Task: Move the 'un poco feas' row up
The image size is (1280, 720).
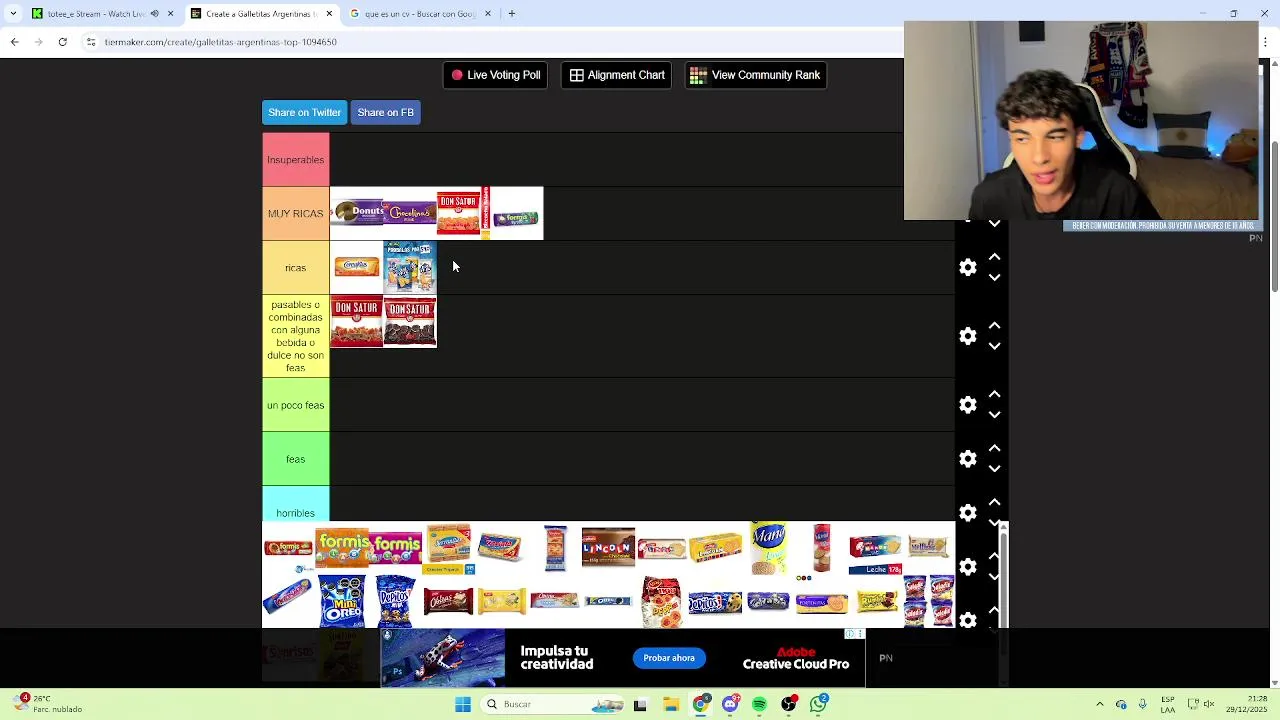Action: point(994,395)
